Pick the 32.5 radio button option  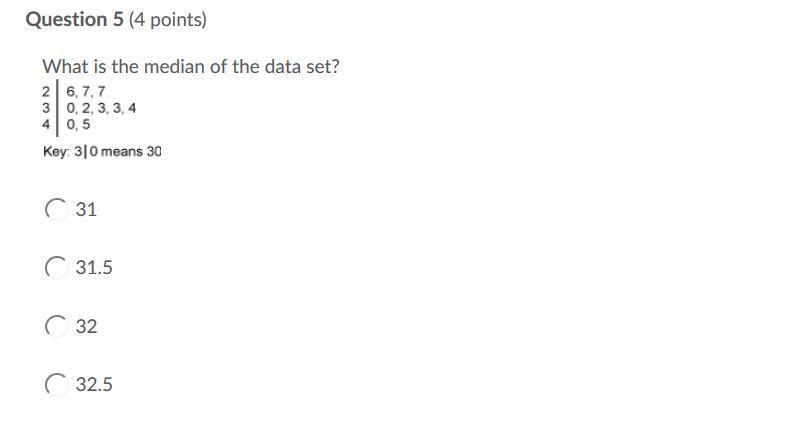coord(56,385)
